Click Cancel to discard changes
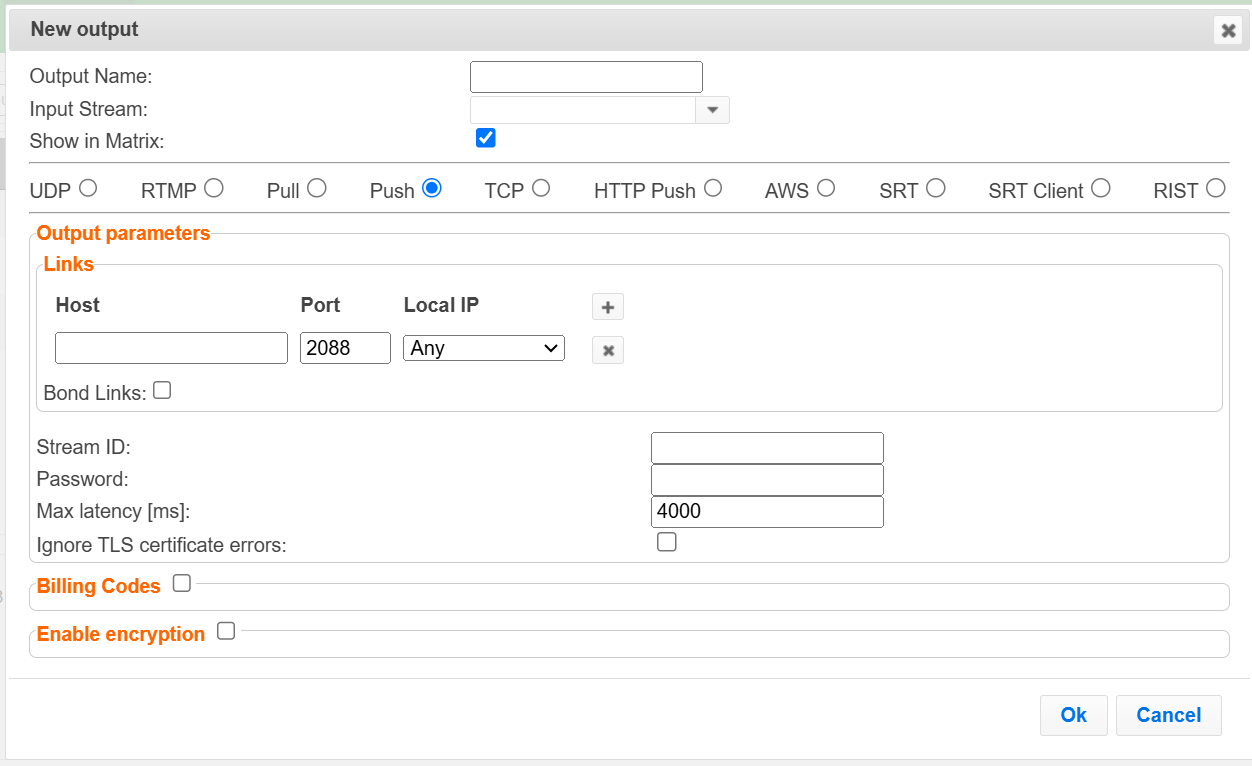 (x=1168, y=715)
